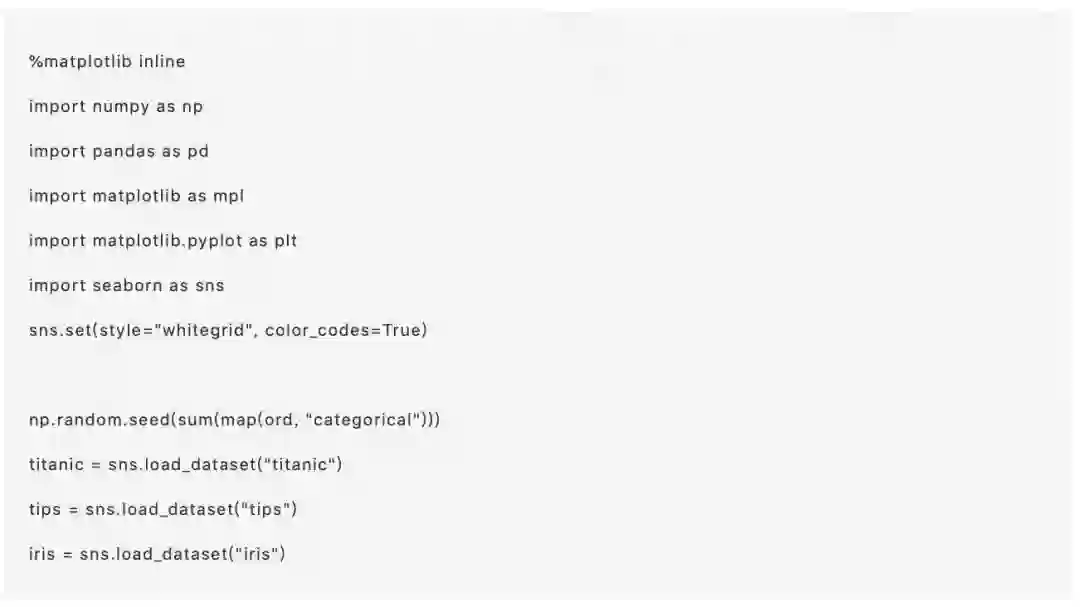Click the np.random.seed function name
The height and width of the screenshot is (607, 1080).
pos(100,420)
